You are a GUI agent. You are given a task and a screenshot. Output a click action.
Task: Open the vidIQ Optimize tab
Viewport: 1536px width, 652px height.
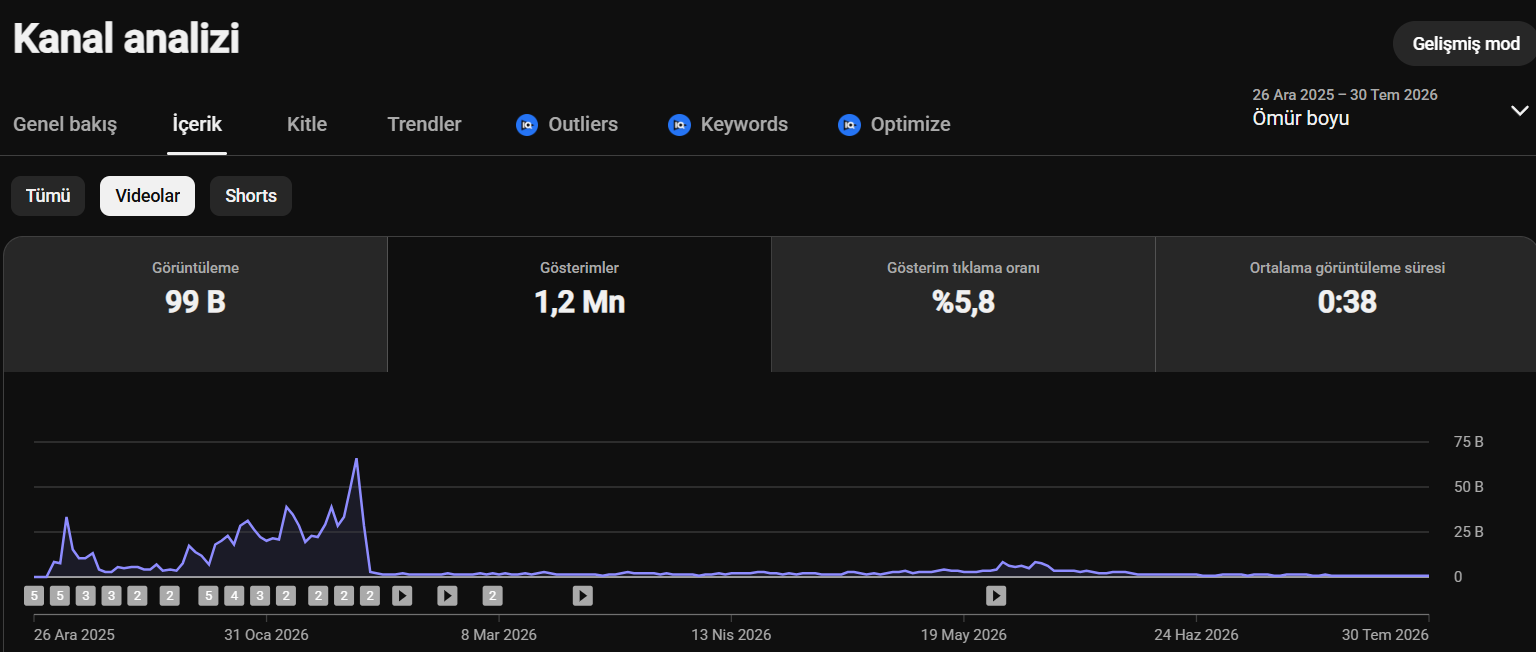895,124
